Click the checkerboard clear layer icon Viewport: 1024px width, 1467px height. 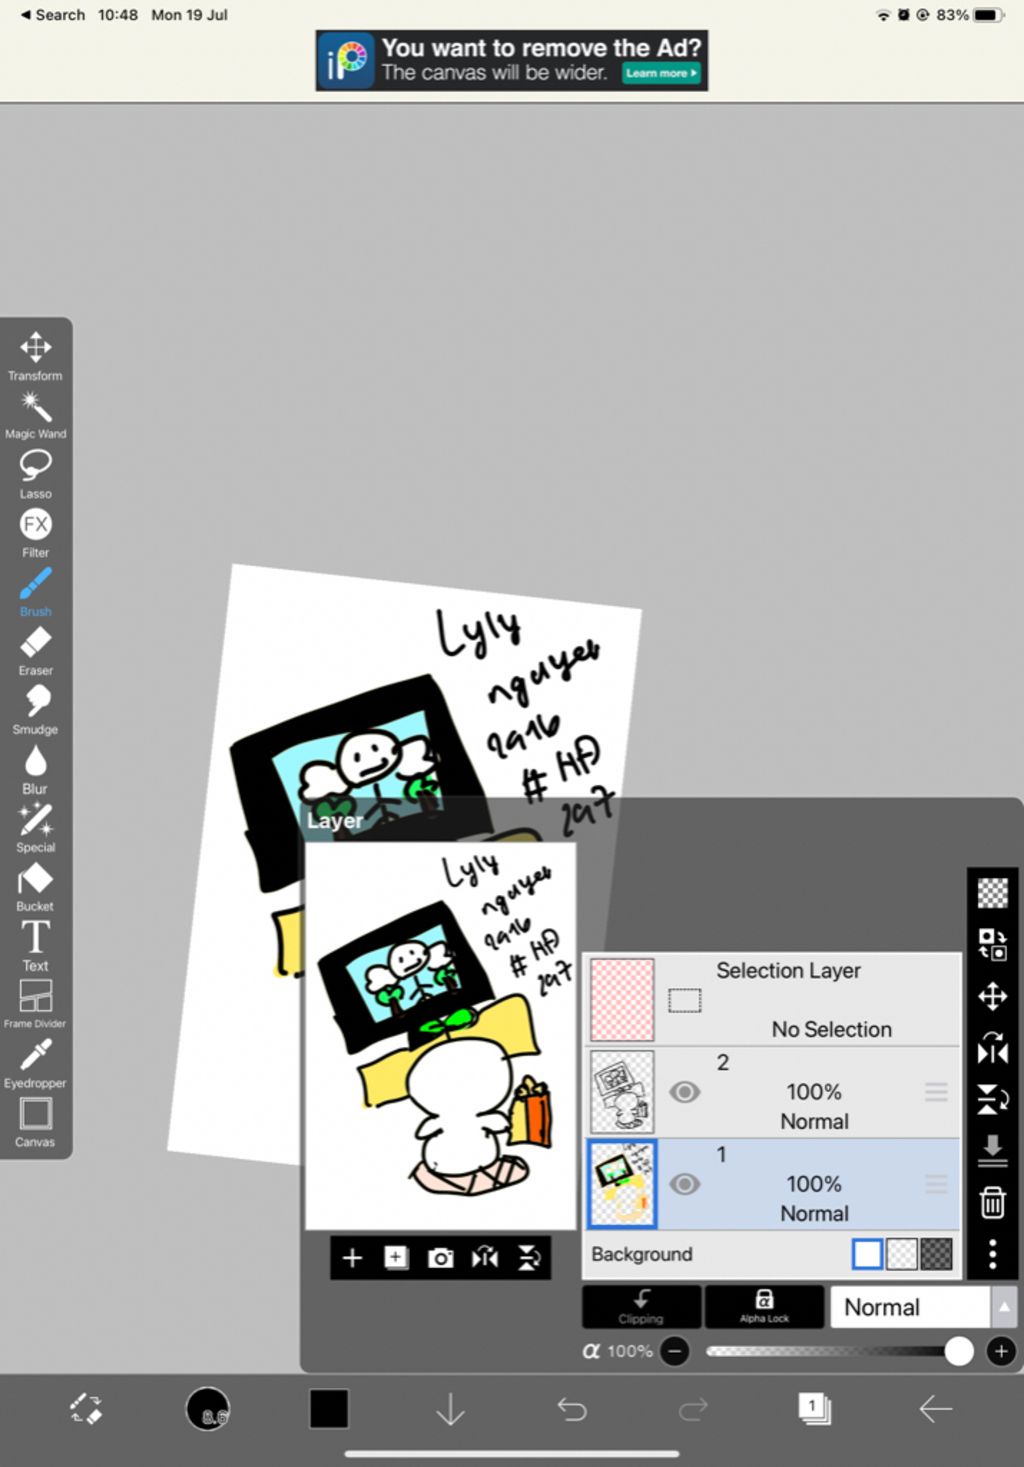(992, 892)
